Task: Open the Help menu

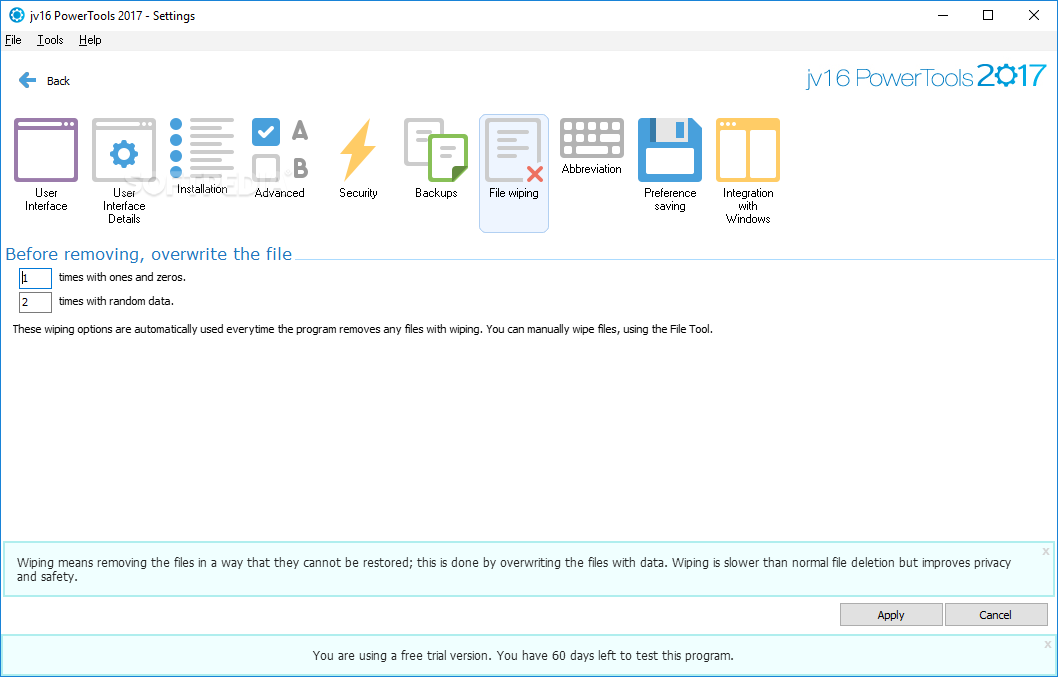Action: (90, 40)
